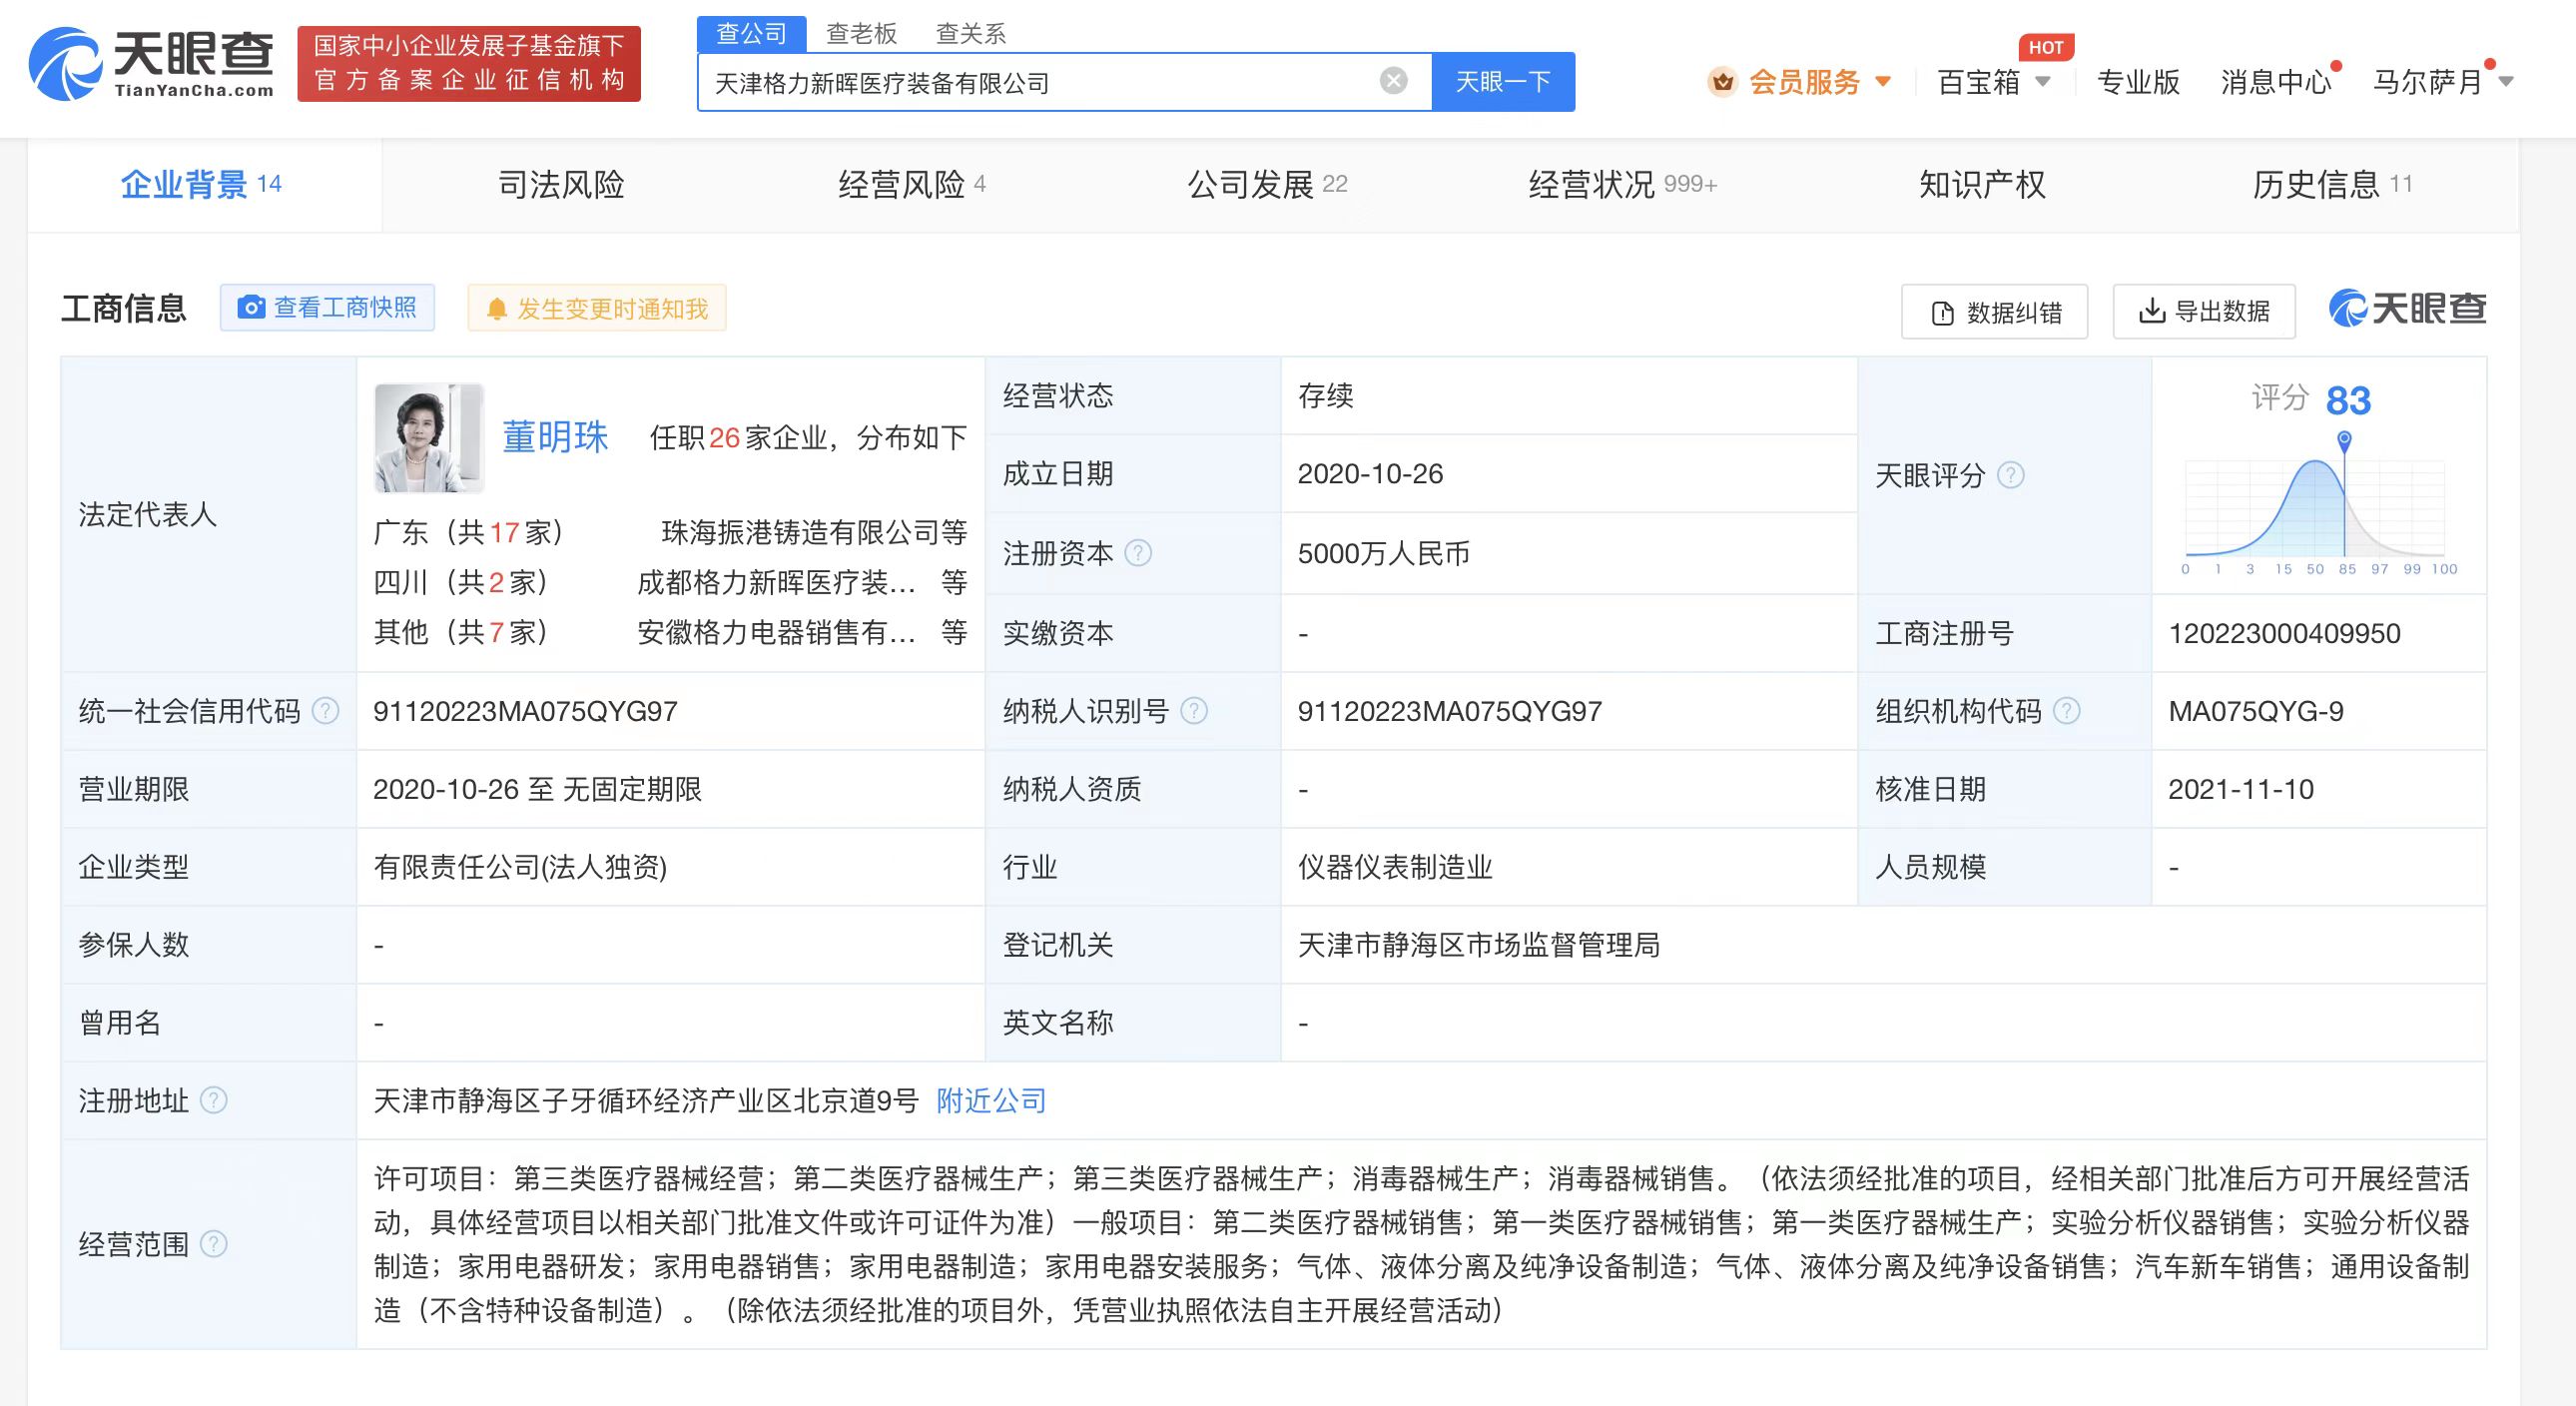Open the 经营风险 tab
The height and width of the screenshot is (1406, 2576).
tap(912, 185)
